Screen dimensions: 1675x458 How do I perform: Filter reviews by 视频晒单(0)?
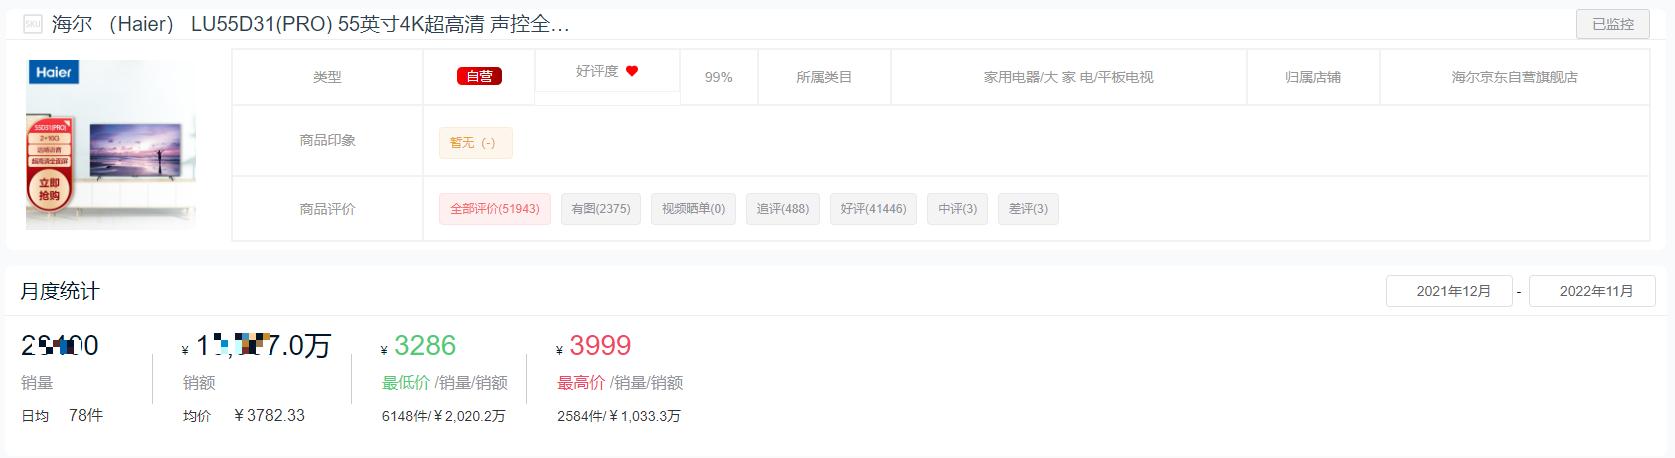click(x=693, y=209)
